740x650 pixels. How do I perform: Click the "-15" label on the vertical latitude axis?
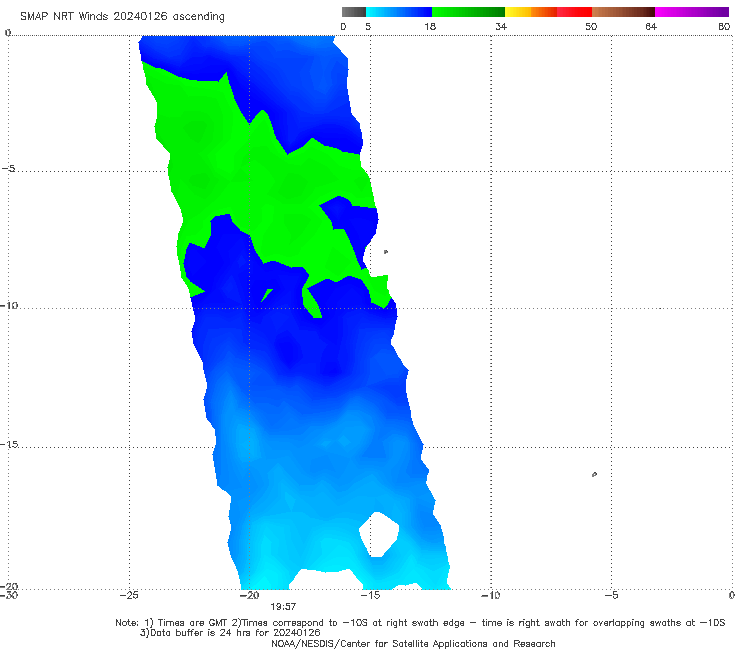[x=9, y=445]
